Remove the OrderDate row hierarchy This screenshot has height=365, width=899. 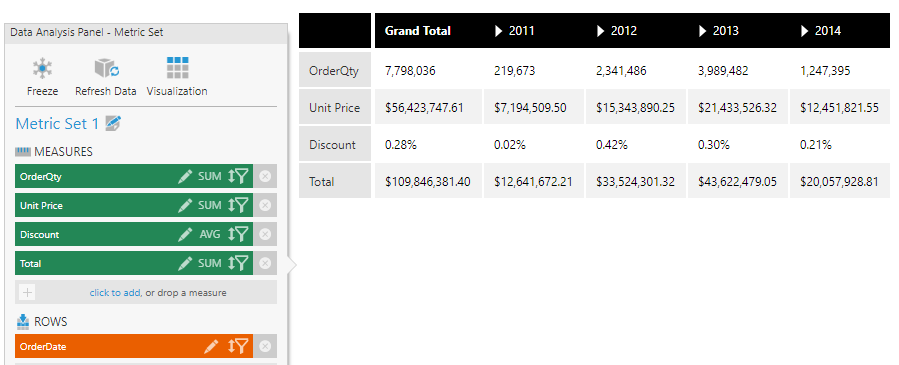(x=265, y=346)
